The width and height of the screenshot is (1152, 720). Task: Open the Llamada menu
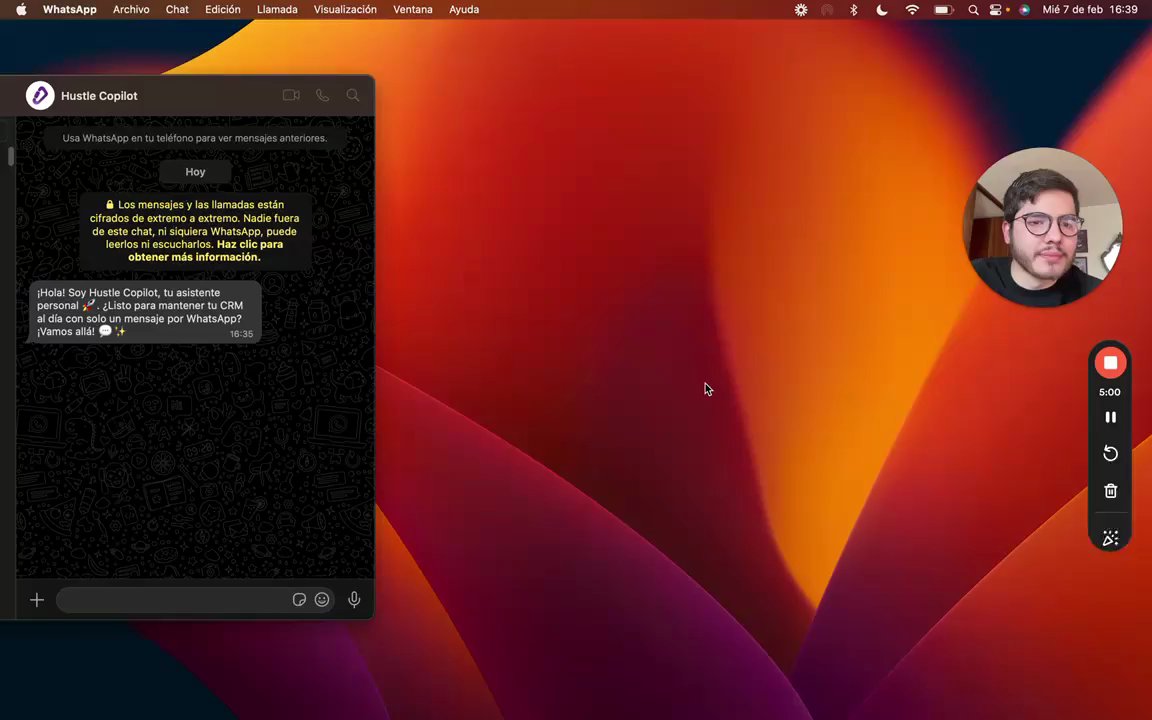(277, 10)
